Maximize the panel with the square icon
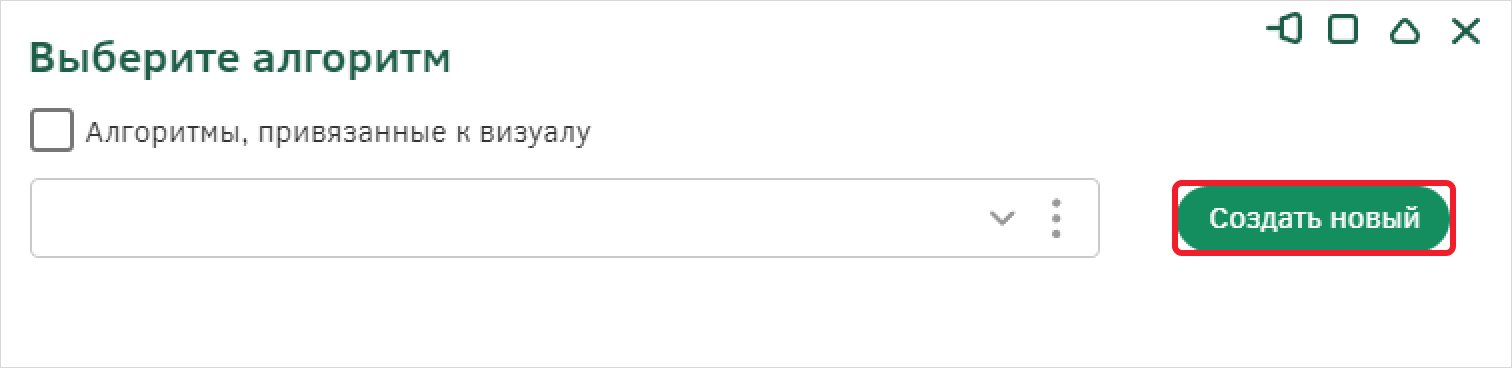The height and width of the screenshot is (368, 1512). [1343, 30]
